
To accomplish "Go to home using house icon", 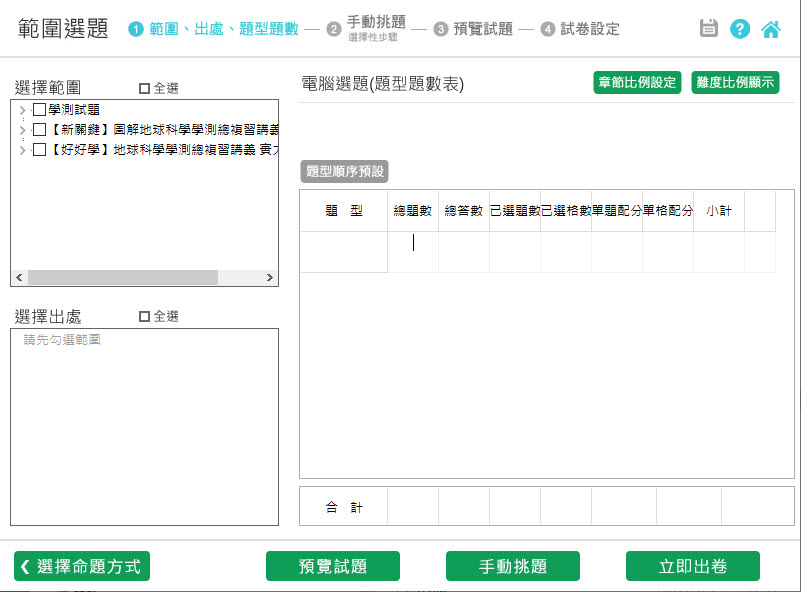I will click(x=771, y=28).
